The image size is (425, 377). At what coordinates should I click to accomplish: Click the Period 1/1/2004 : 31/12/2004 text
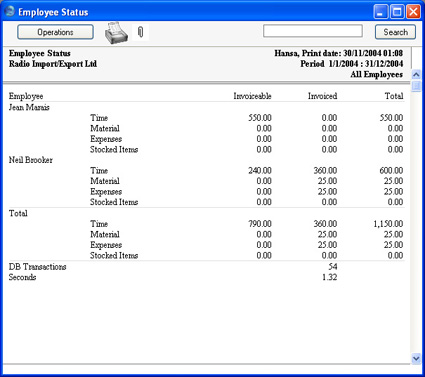(352, 64)
